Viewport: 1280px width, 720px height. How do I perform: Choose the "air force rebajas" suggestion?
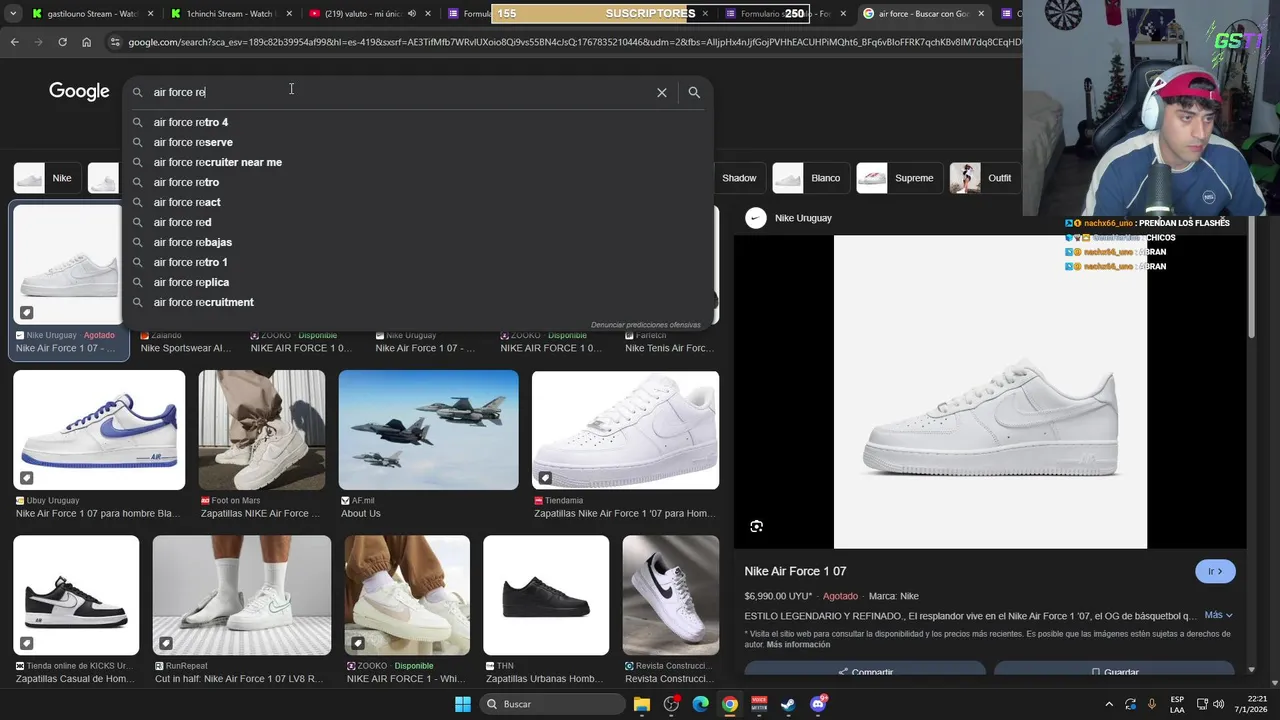[418, 242]
